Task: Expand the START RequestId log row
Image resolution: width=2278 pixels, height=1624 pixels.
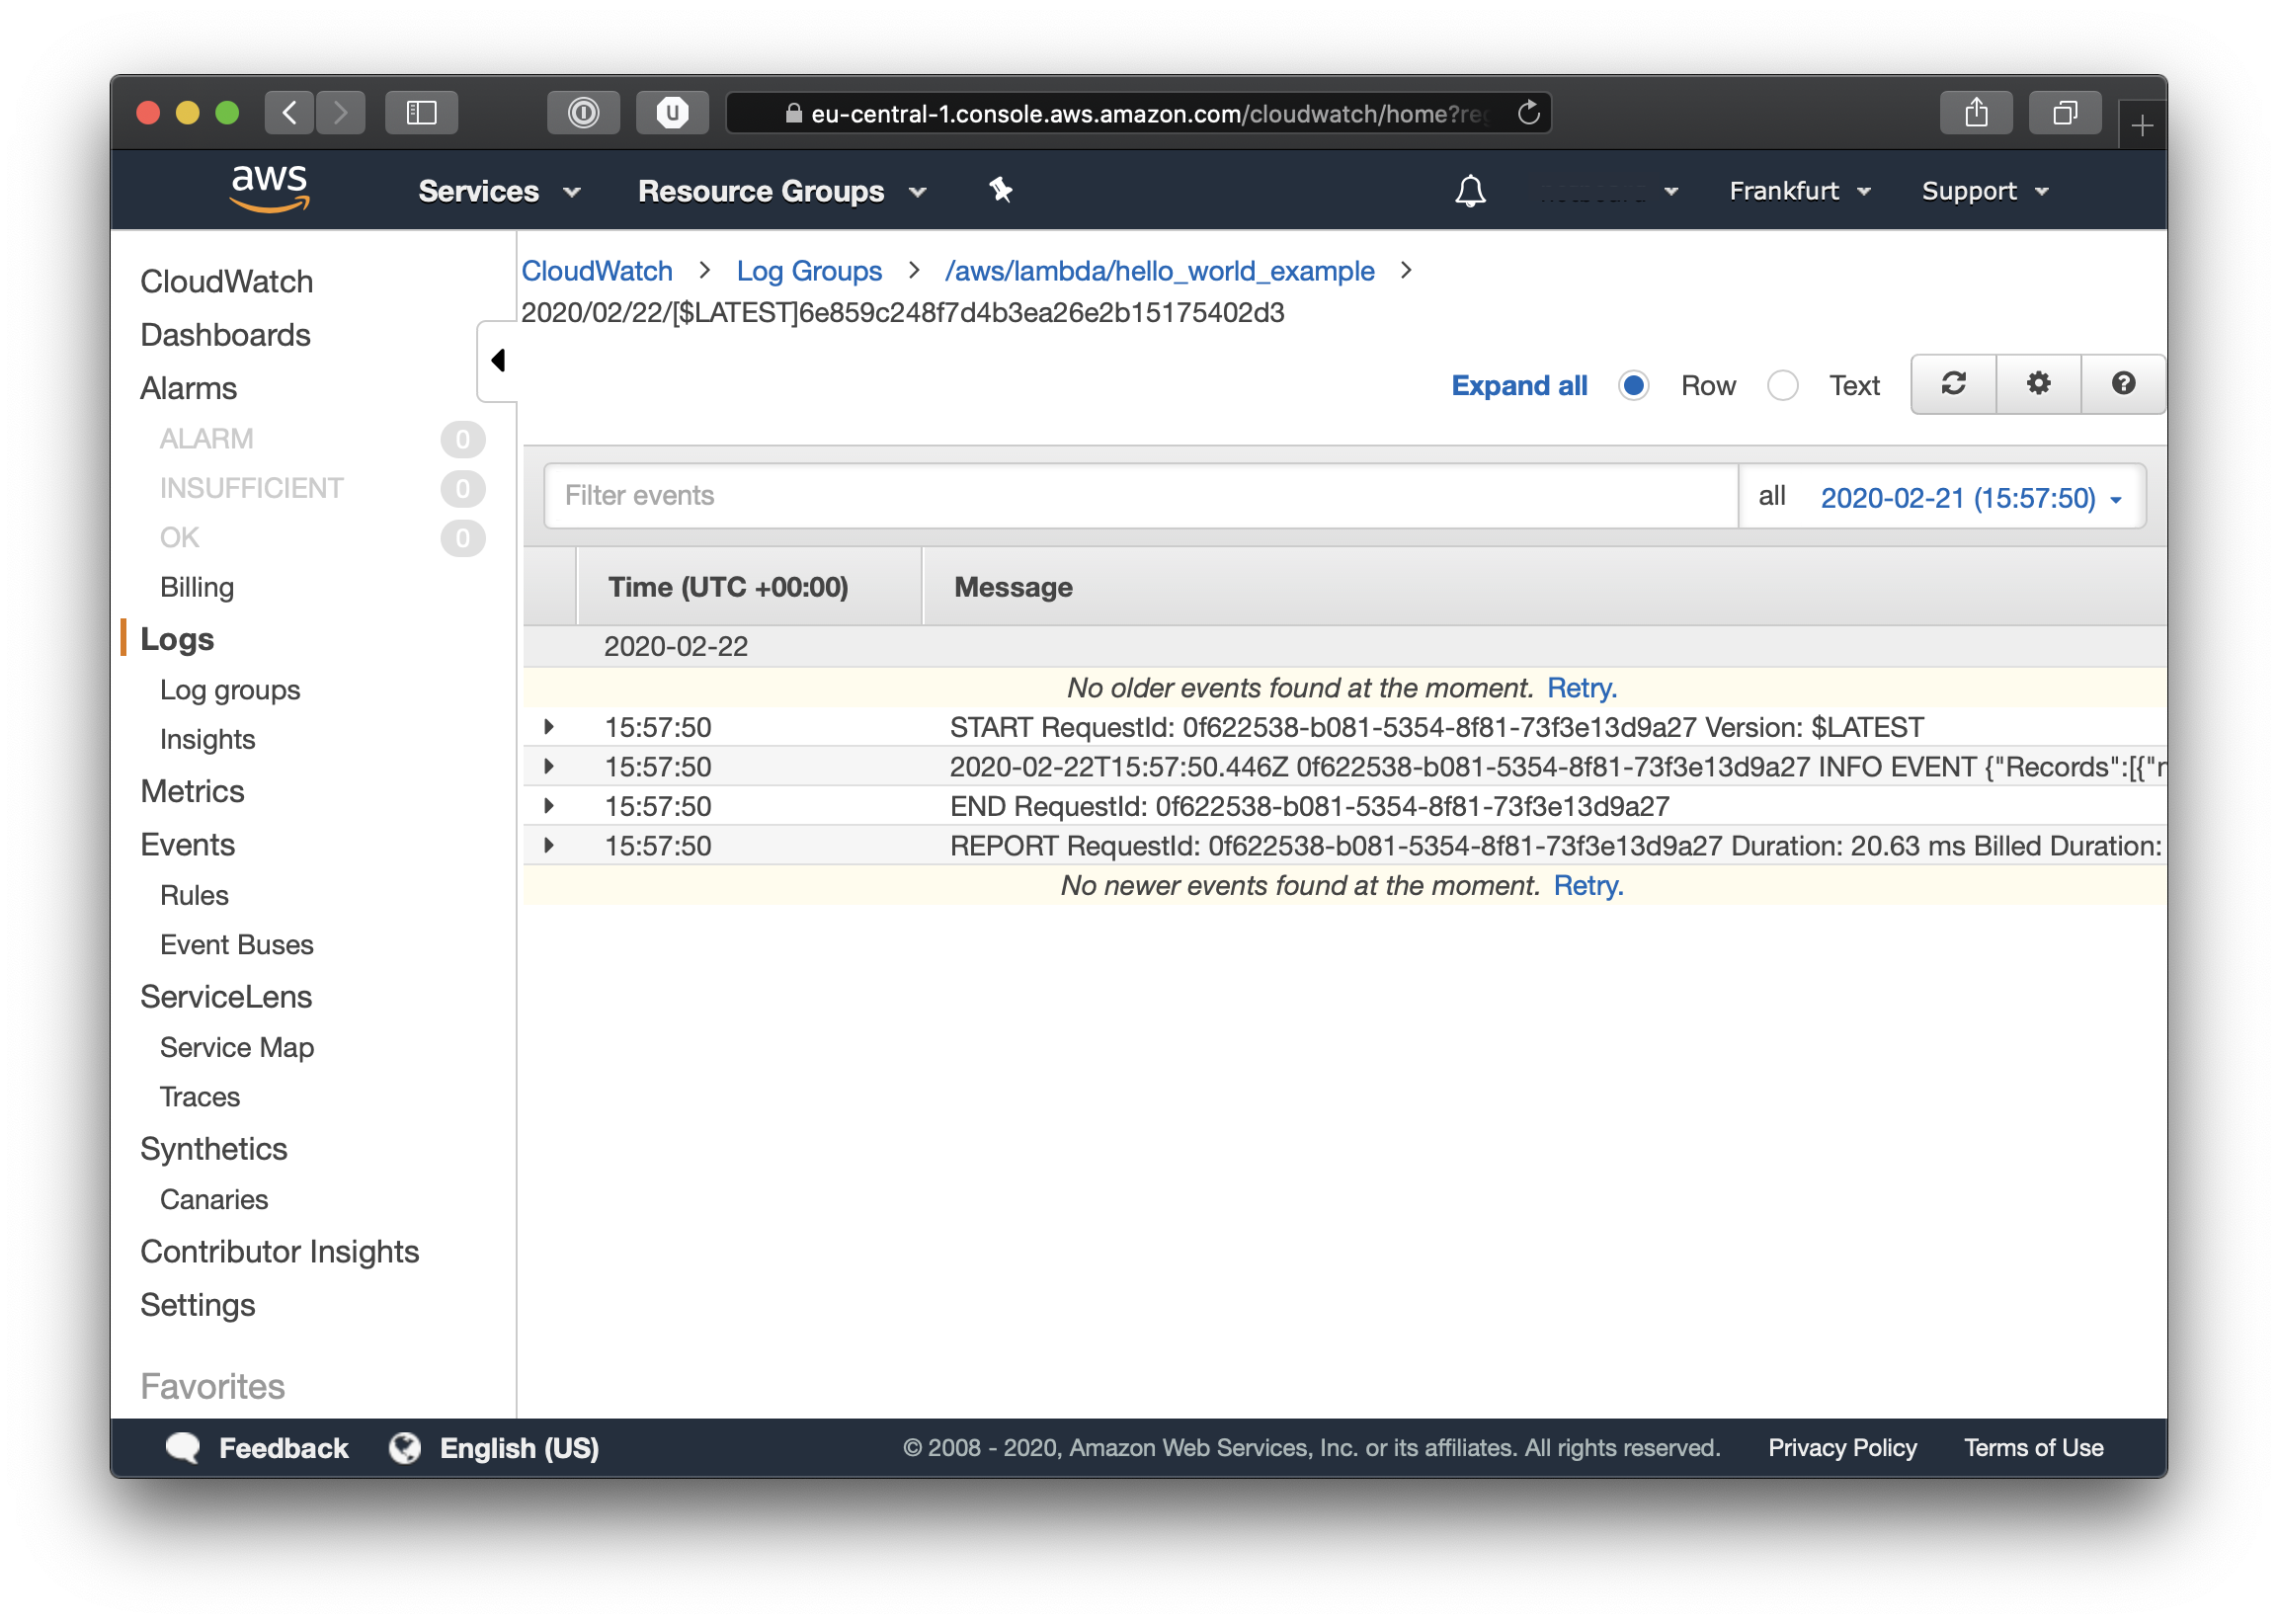Action: 549,727
